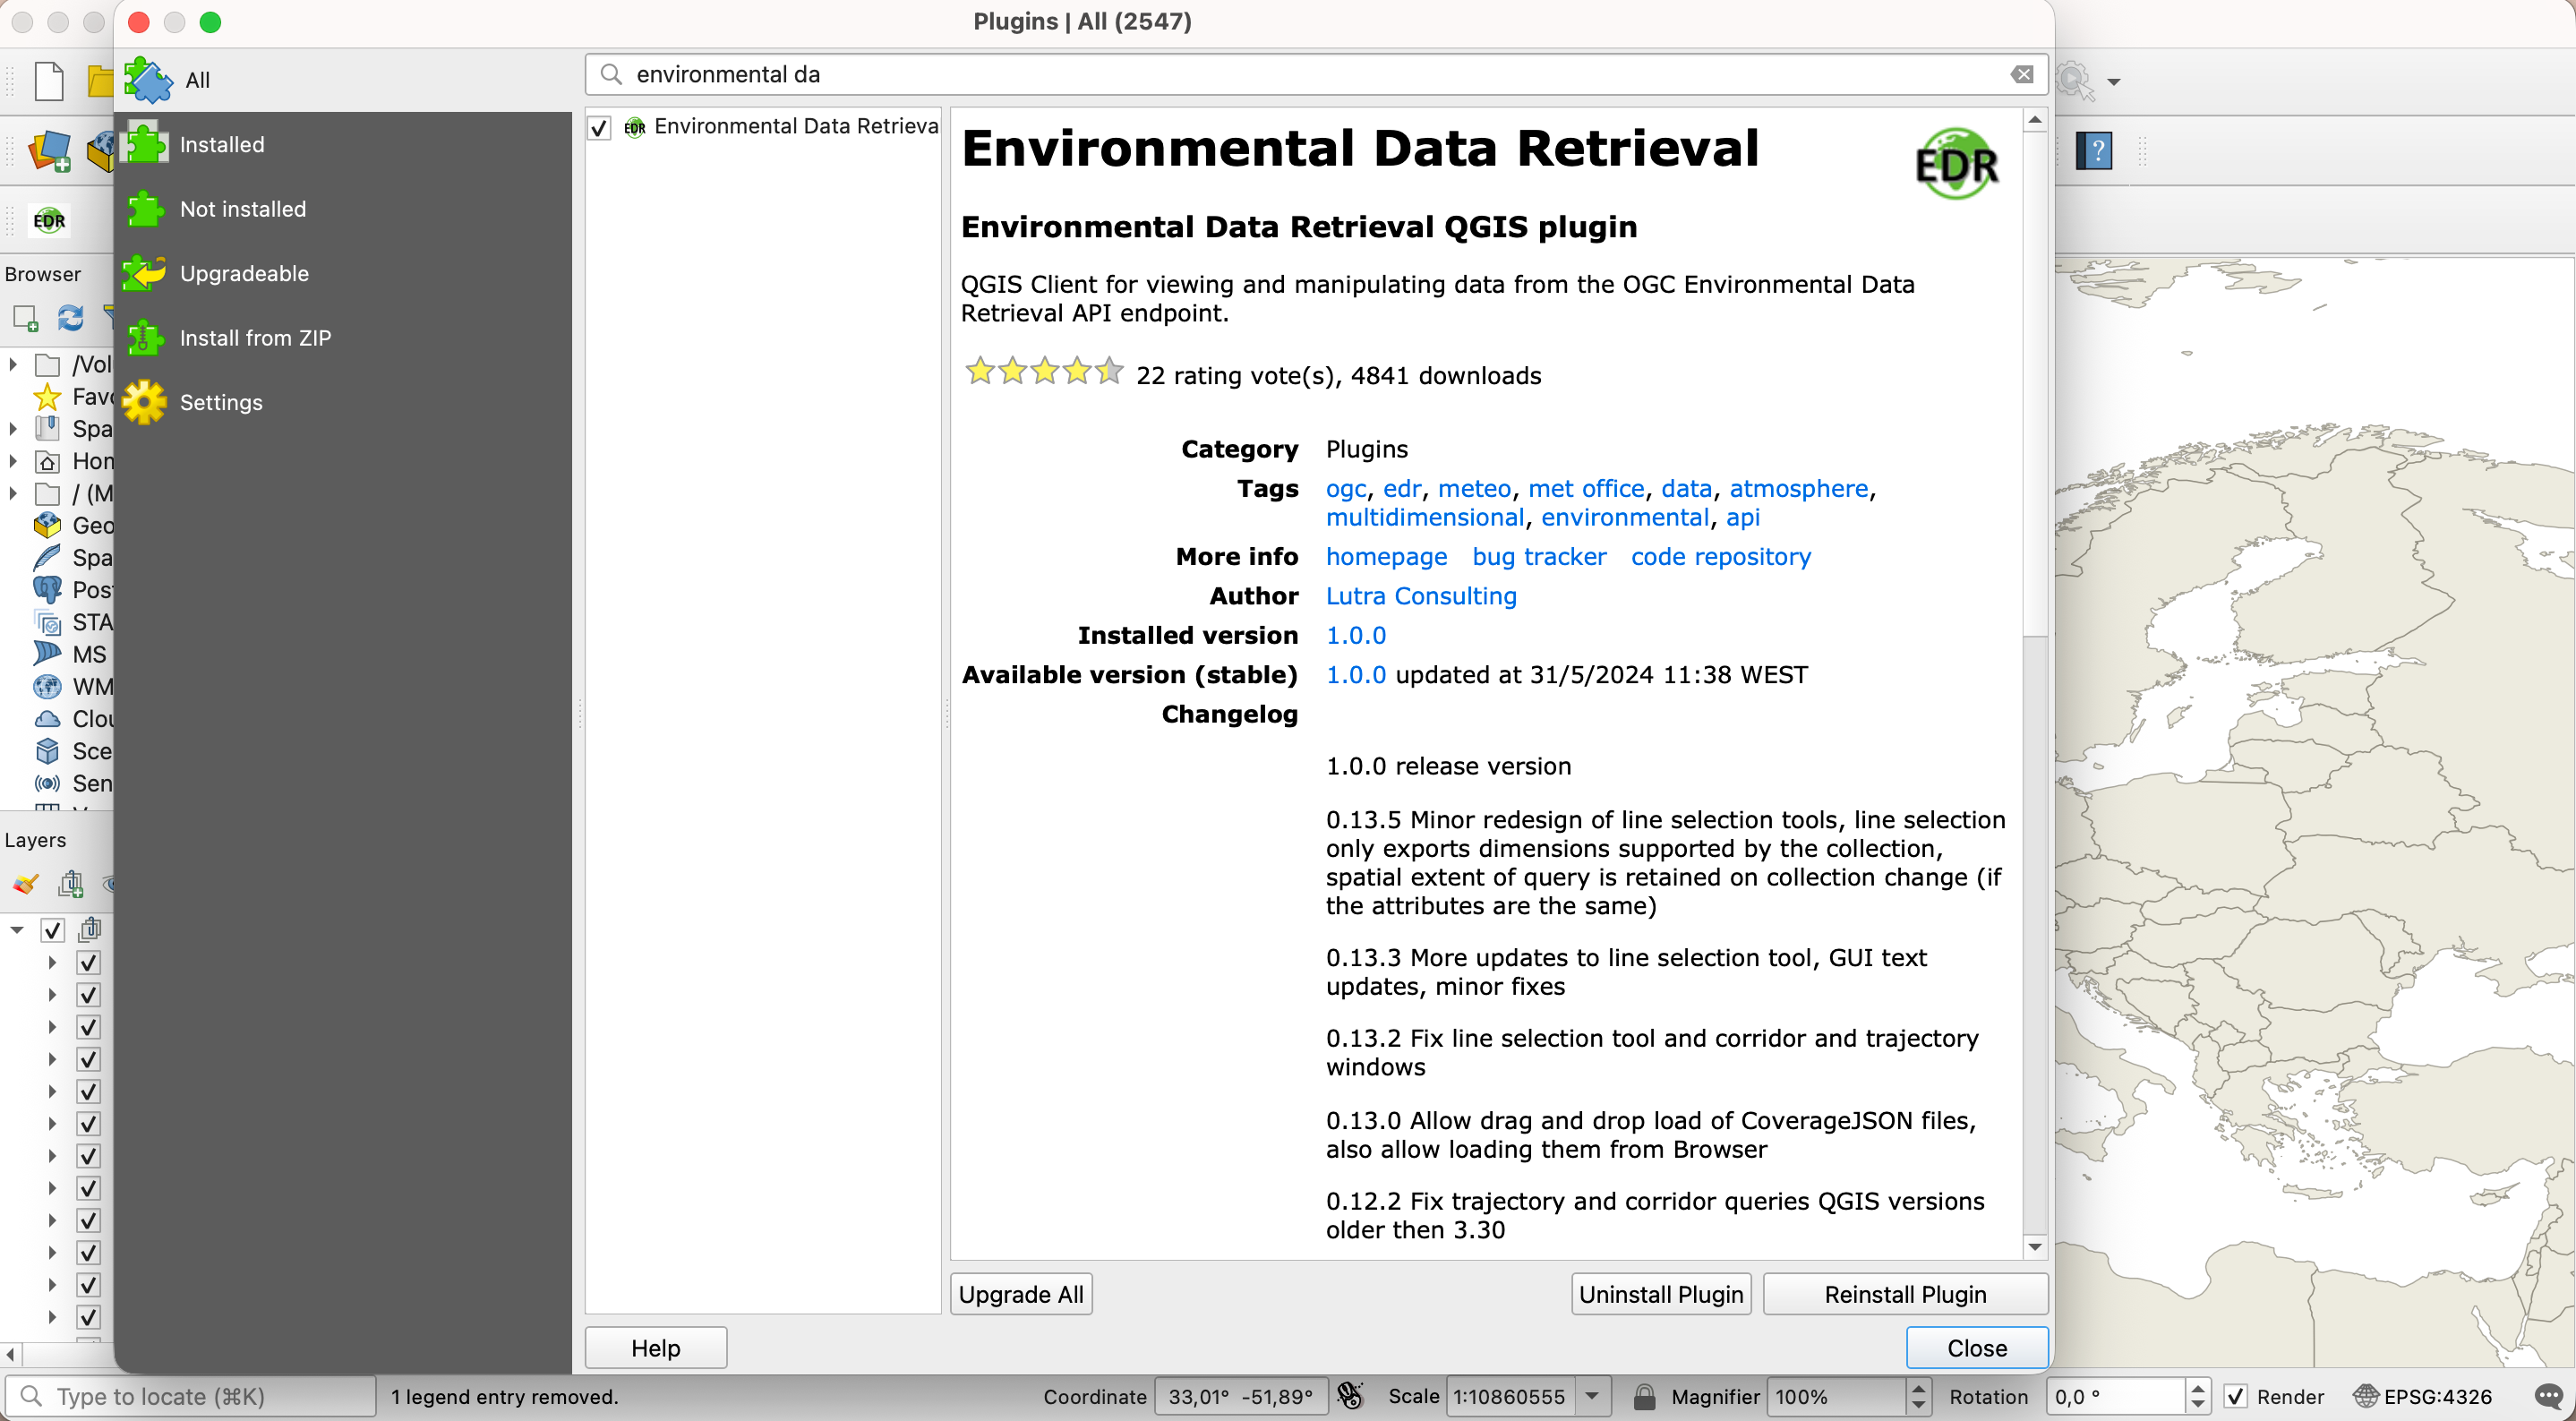Viewport: 2576px width, 1421px height.
Task: Toggle the Render checkbox in status bar
Action: click(x=2236, y=1397)
